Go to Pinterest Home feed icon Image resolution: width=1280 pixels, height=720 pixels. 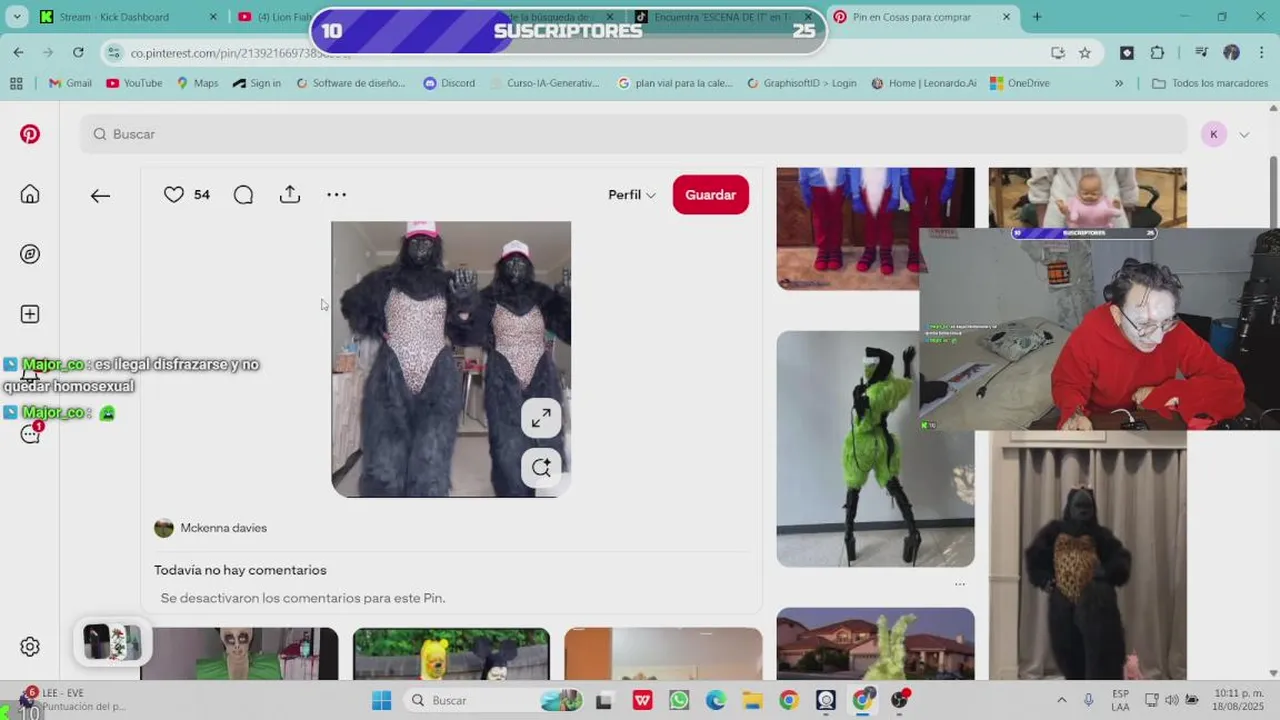pyautogui.click(x=30, y=194)
